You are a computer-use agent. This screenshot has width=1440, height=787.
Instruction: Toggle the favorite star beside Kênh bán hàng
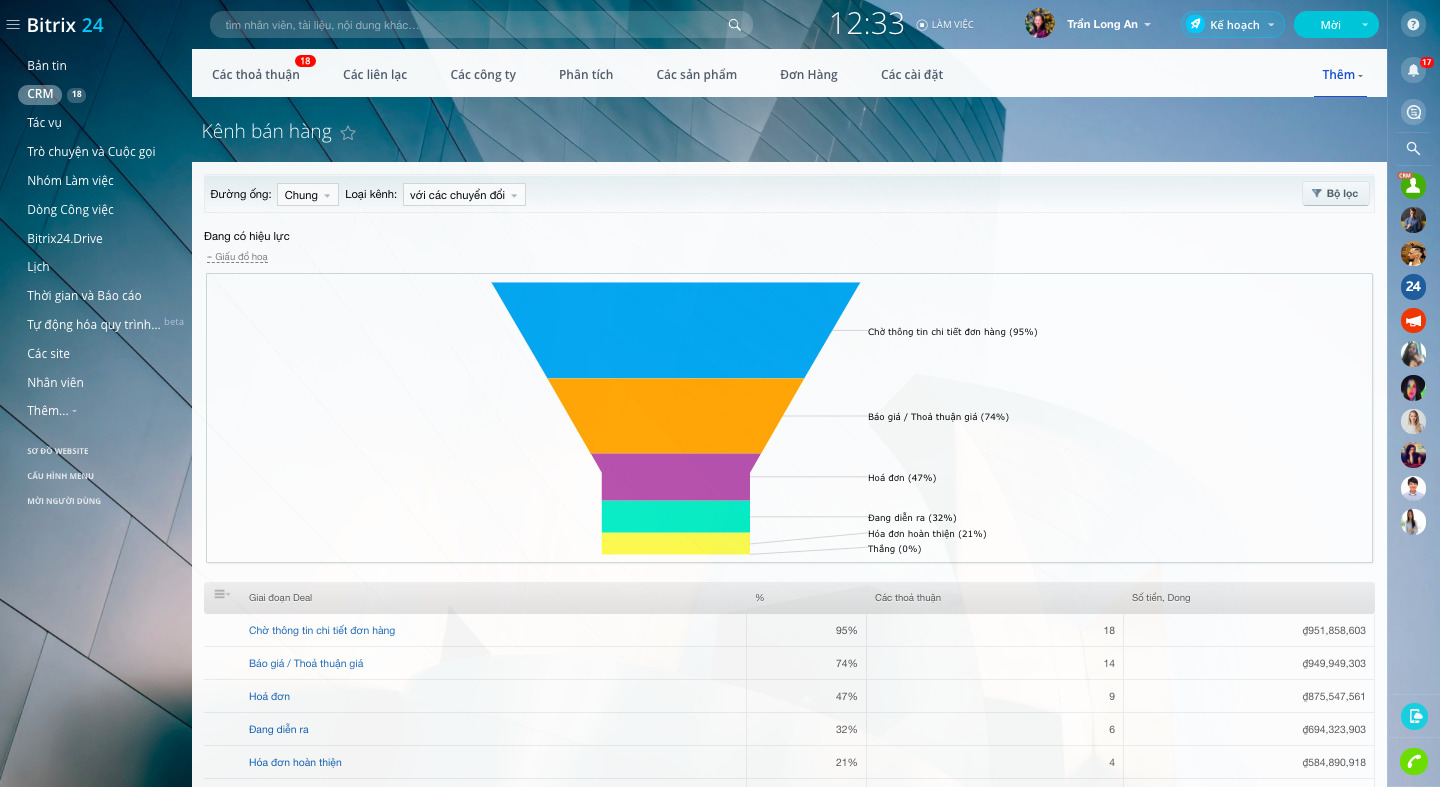(x=348, y=132)
